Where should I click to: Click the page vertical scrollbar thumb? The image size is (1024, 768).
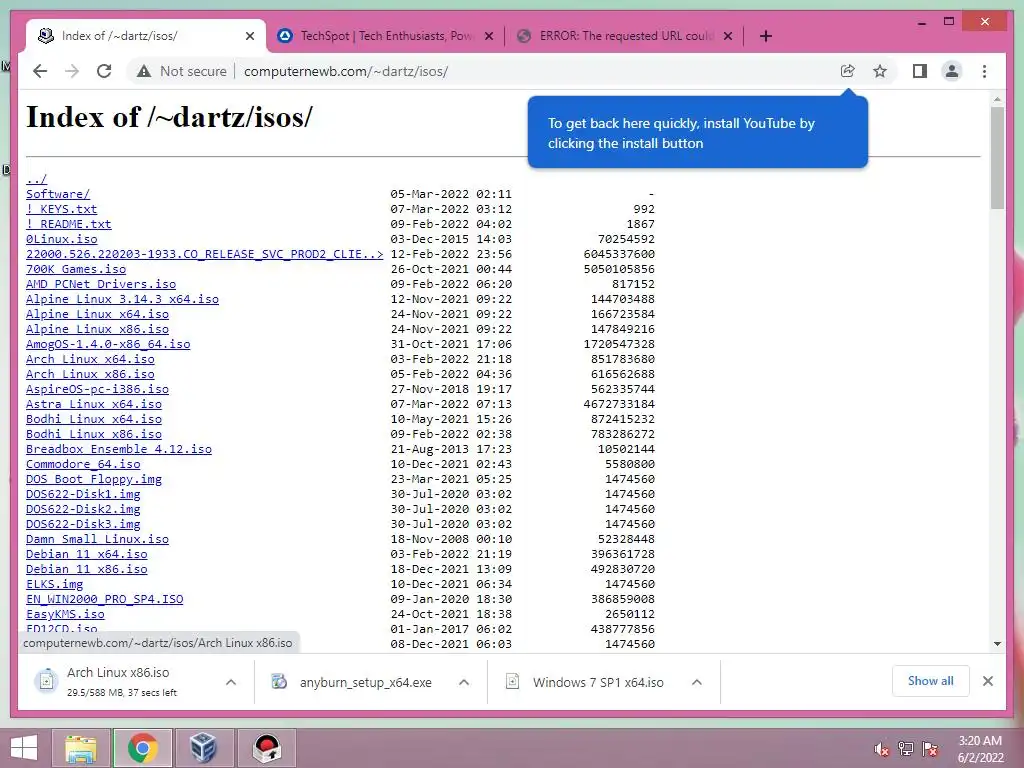(997, 158)
